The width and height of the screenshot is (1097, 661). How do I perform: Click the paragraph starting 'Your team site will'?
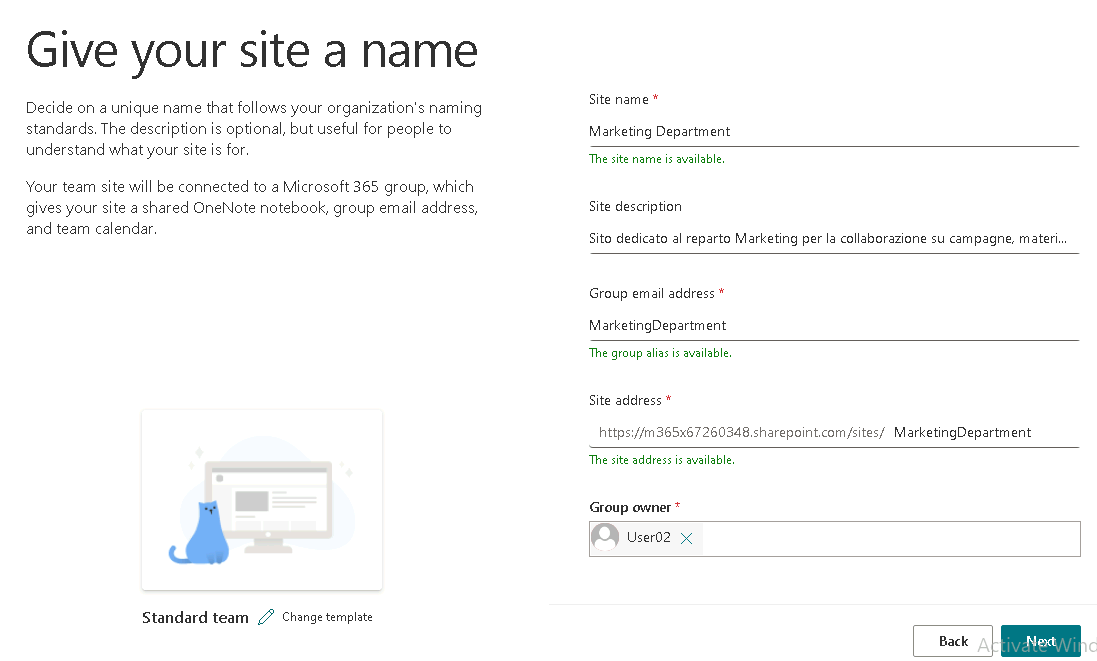coord(252,208)
